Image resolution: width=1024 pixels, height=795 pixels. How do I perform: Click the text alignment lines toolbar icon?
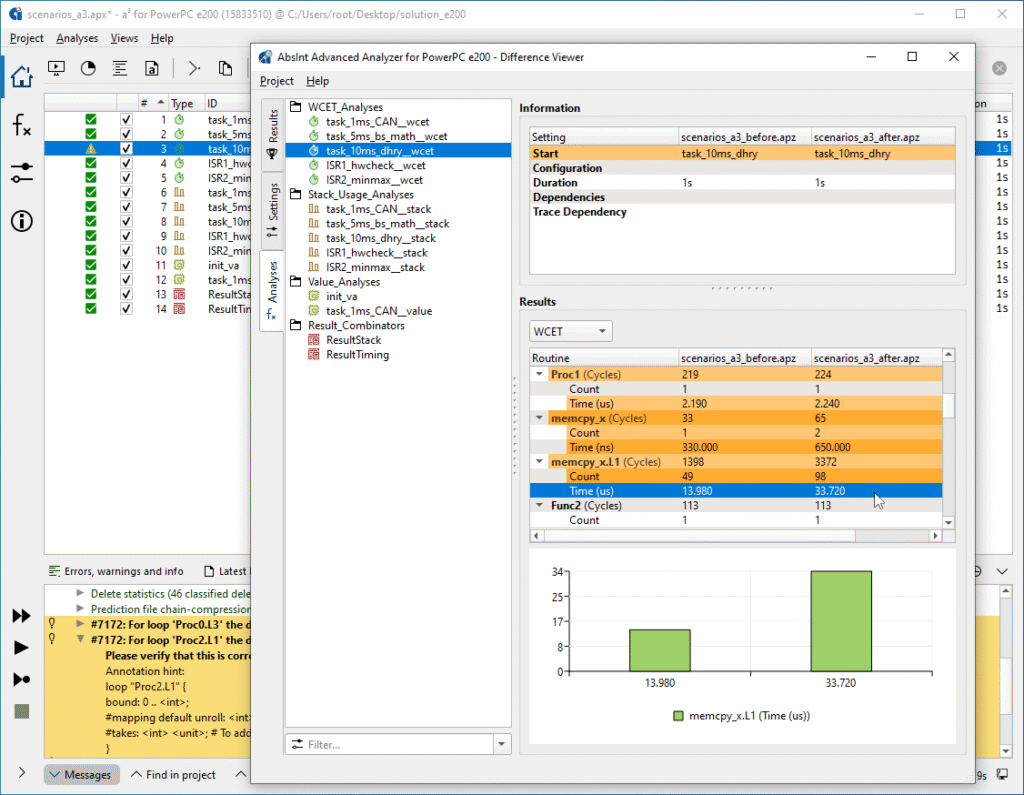click(120, 68)
